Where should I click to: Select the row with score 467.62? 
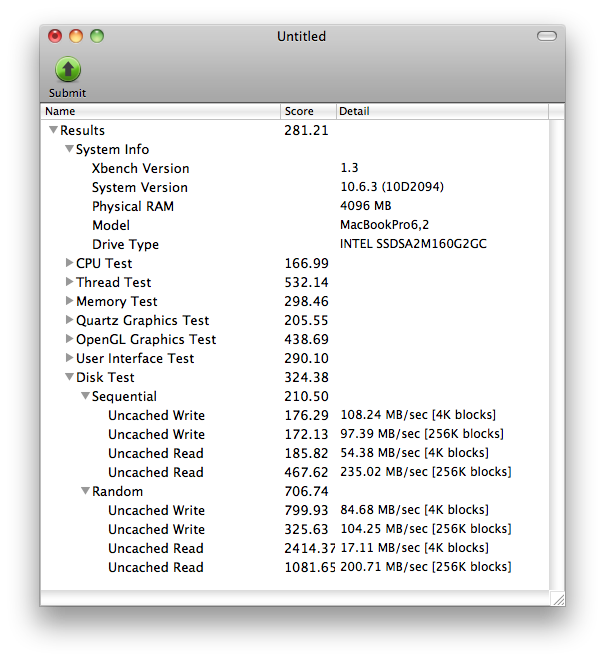click(x=295, y=472)
